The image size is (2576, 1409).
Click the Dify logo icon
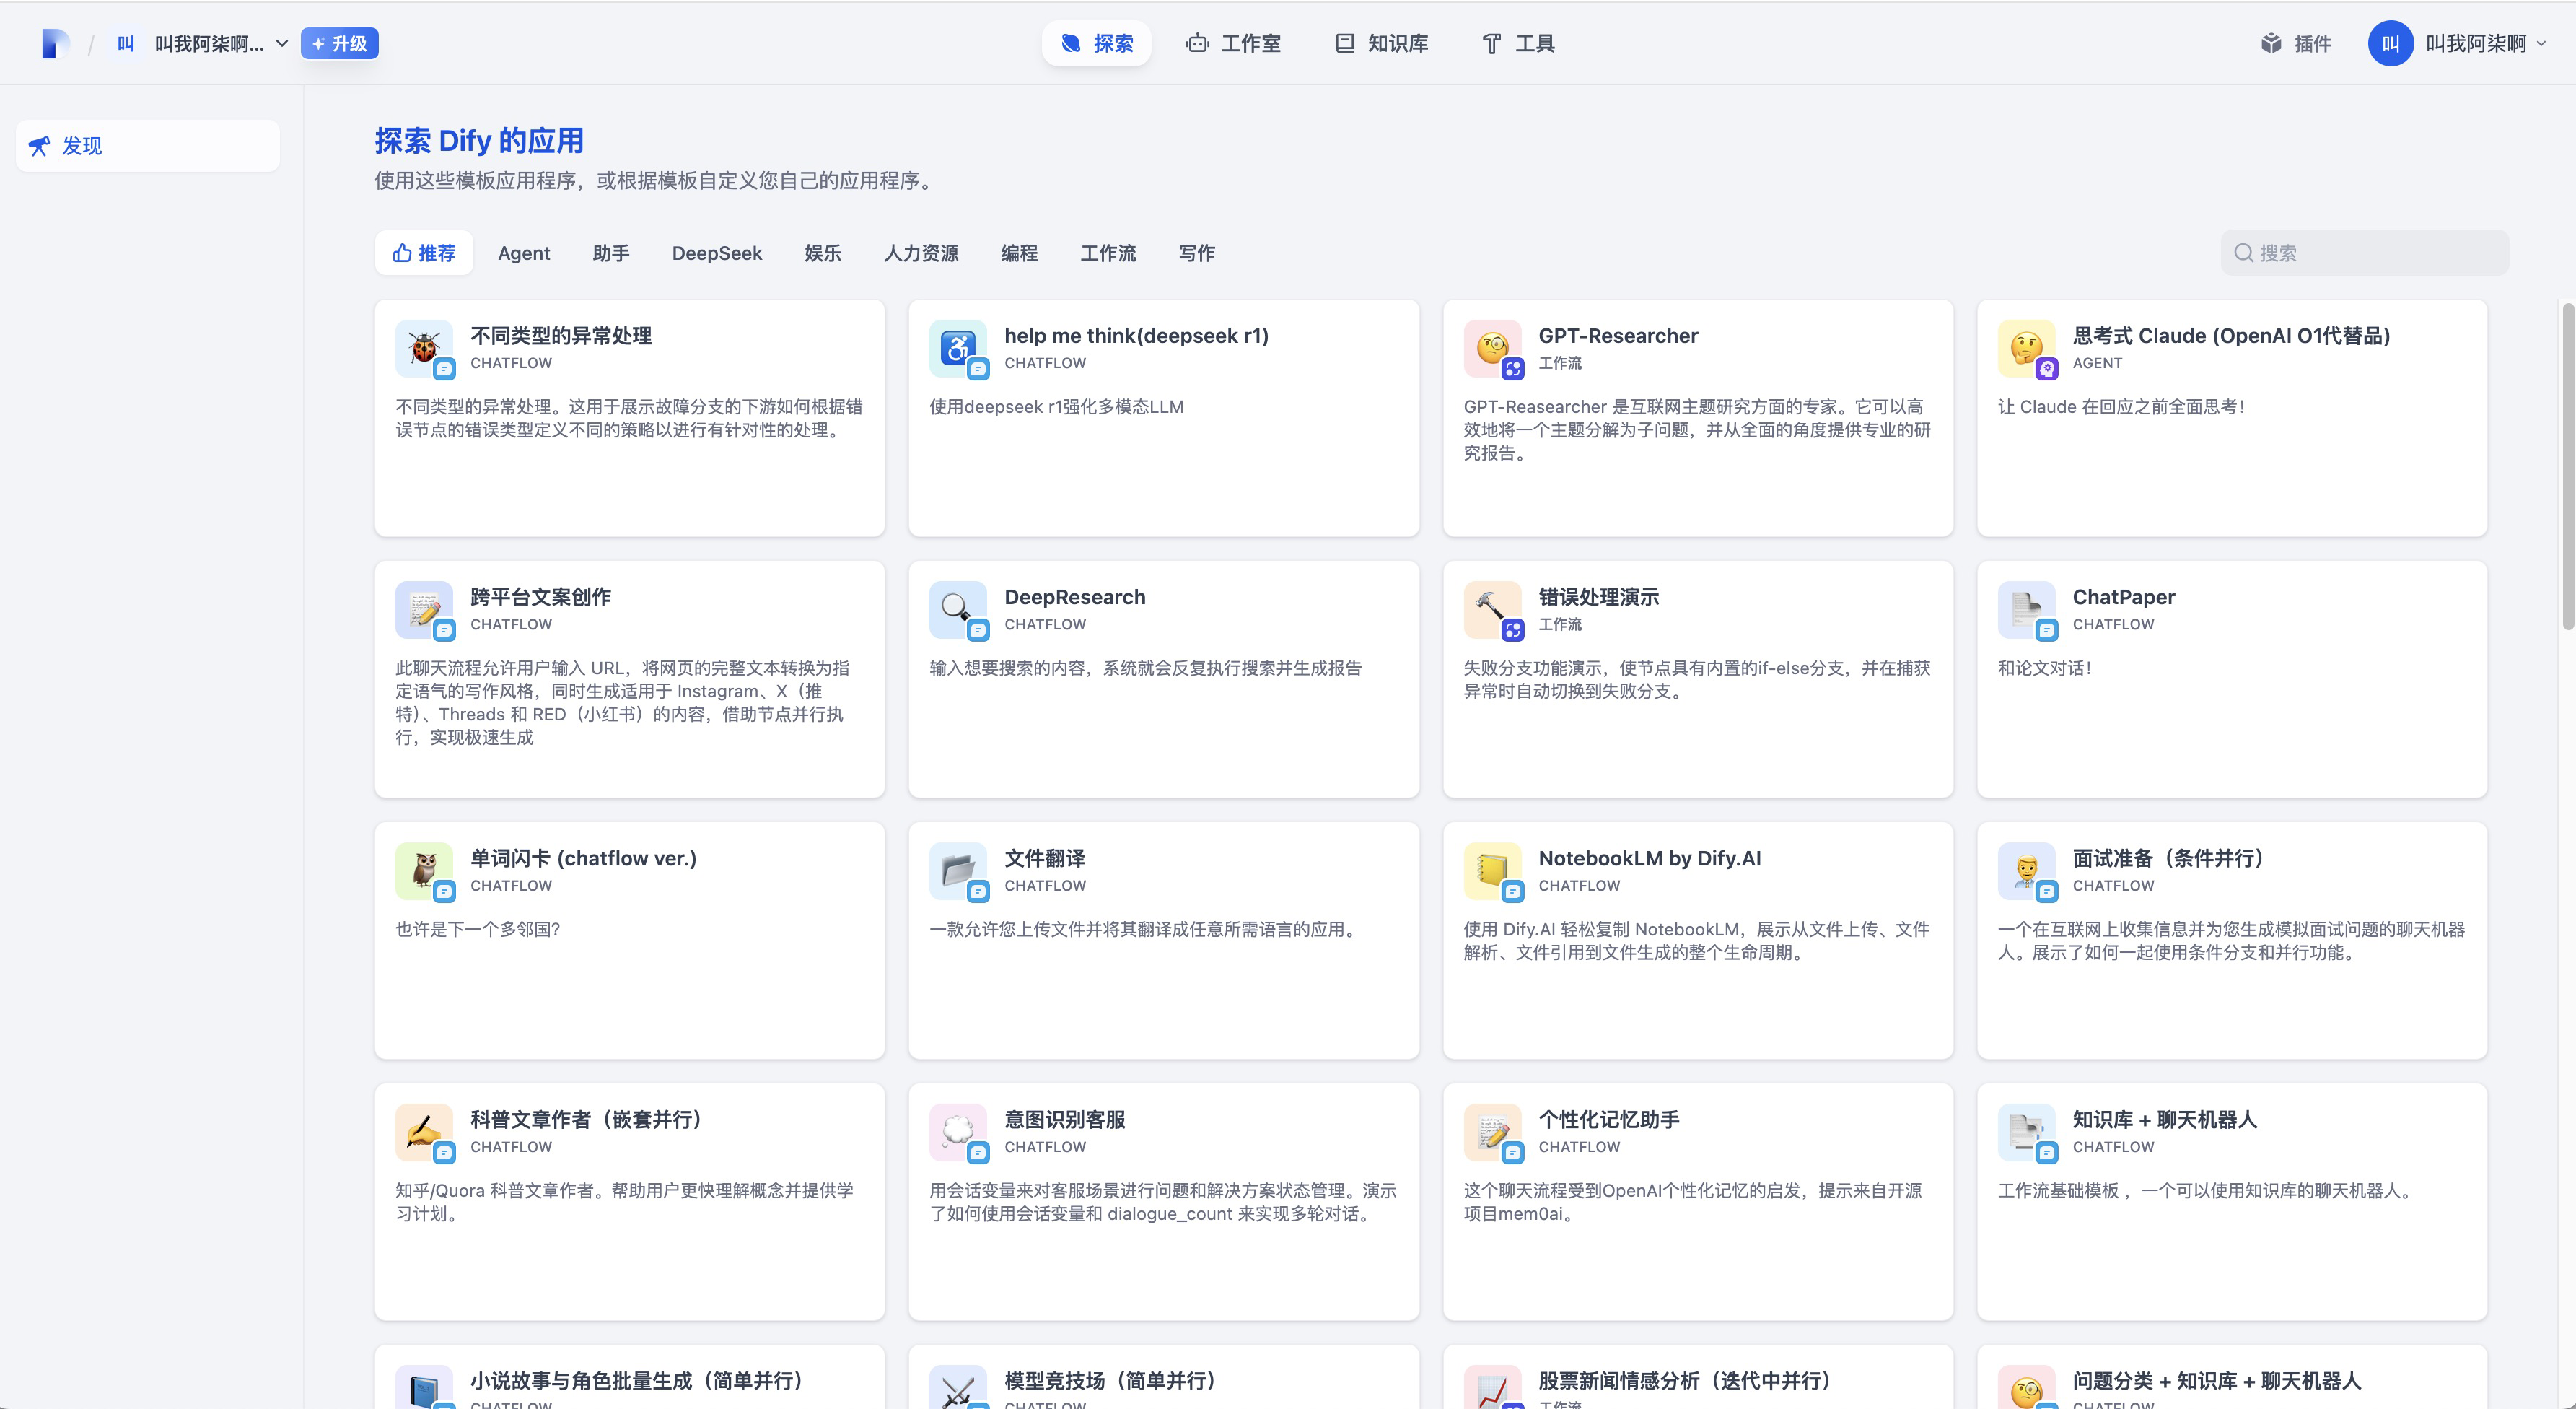(56, 43)
